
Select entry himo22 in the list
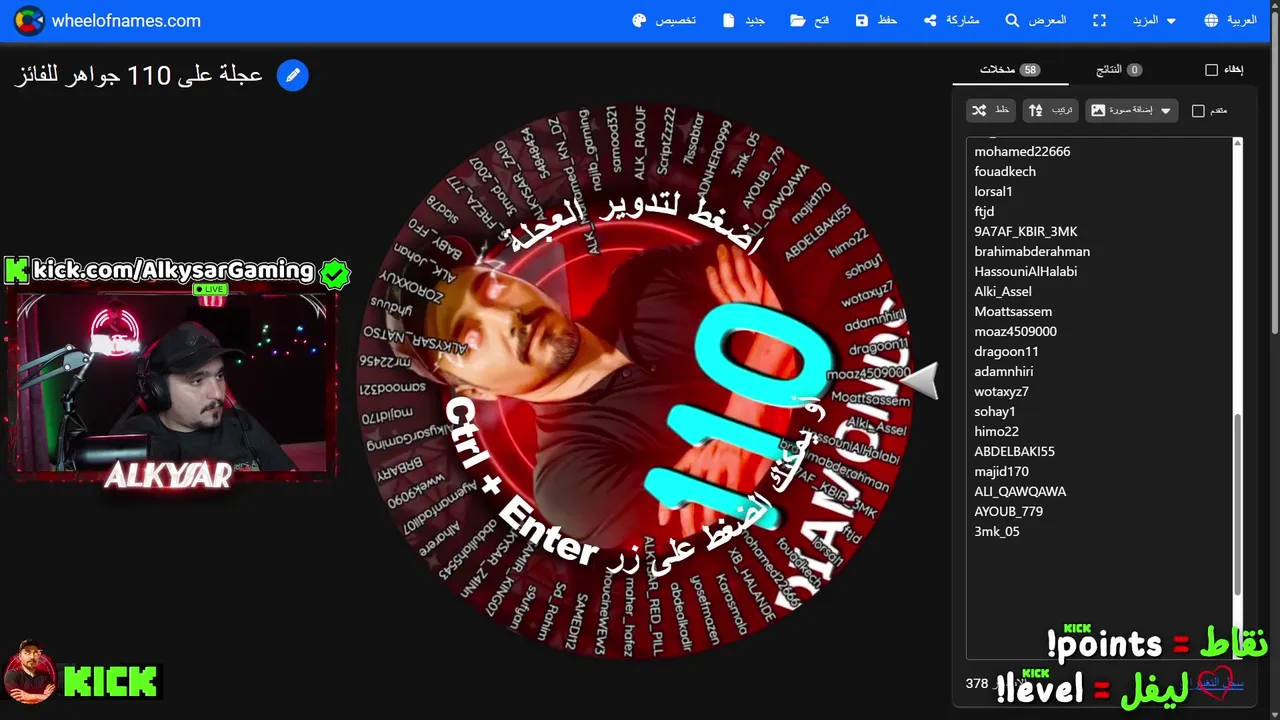tap(997, 431)
